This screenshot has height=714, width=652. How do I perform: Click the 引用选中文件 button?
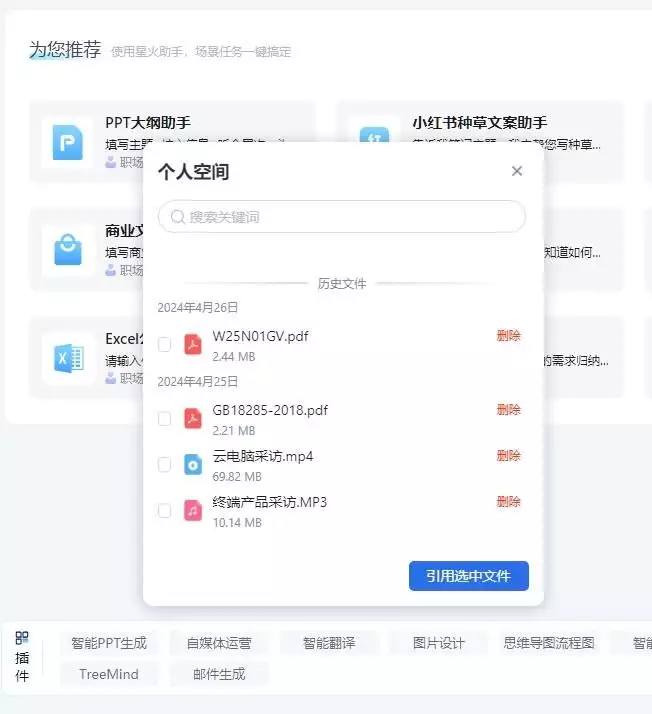(469, 576)
